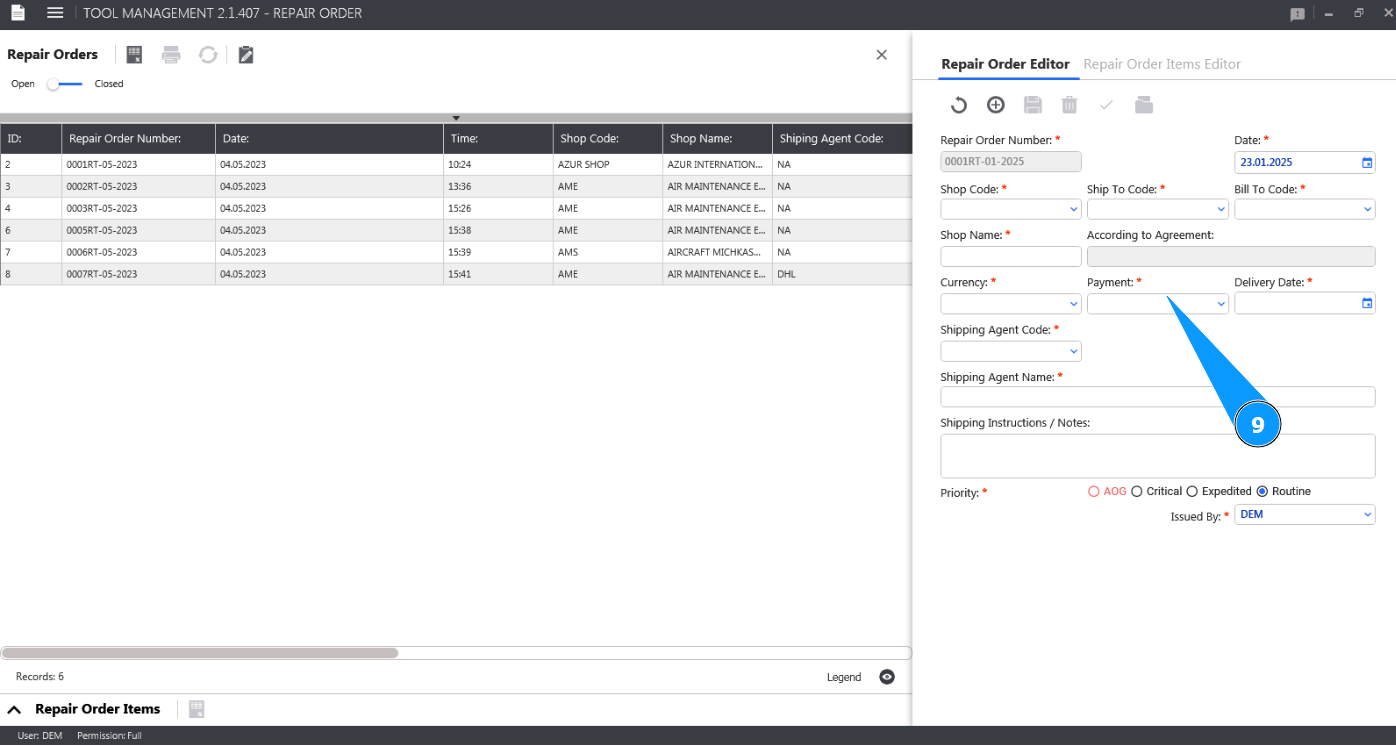Screen dimensions: 1396x746
Task: Sort by the table's Shop Name column header
Action: point(718,138)
